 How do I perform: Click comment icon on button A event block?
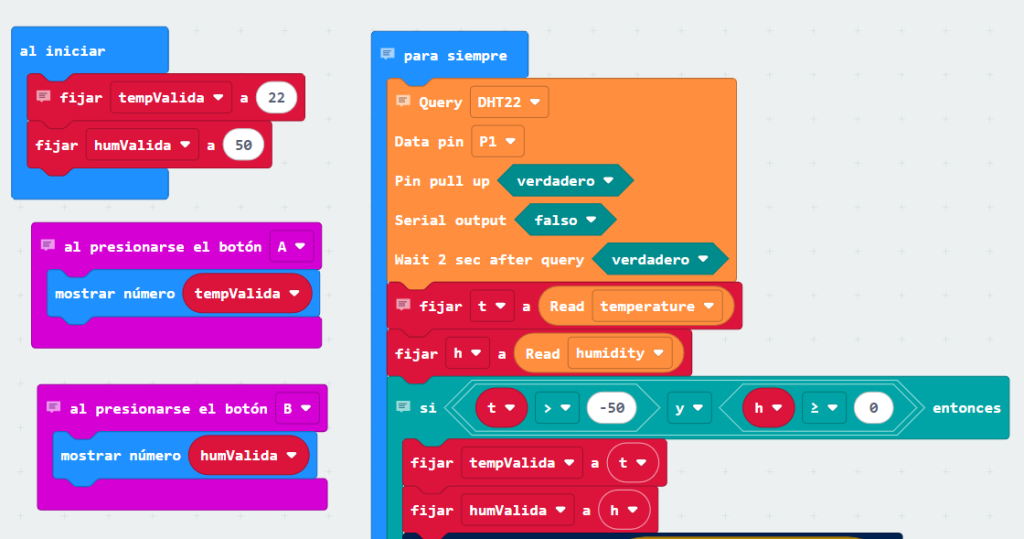48,245
